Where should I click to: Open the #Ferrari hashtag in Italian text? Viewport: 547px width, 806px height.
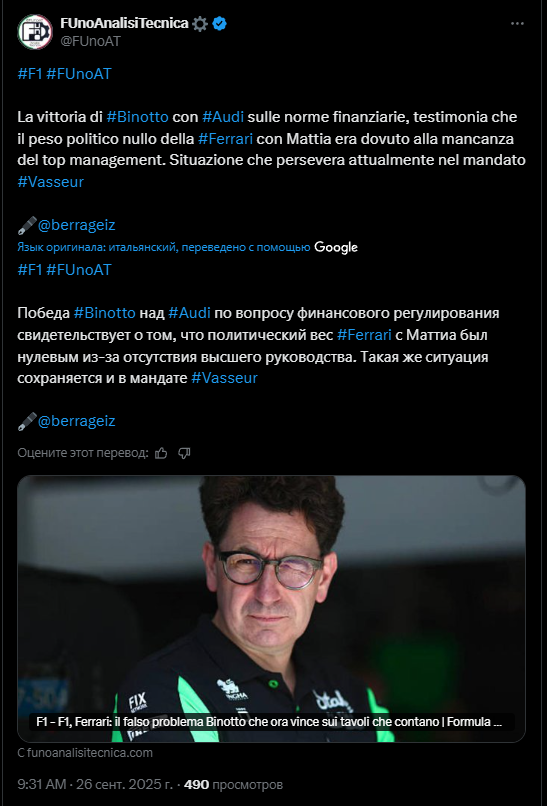point(225,139)
